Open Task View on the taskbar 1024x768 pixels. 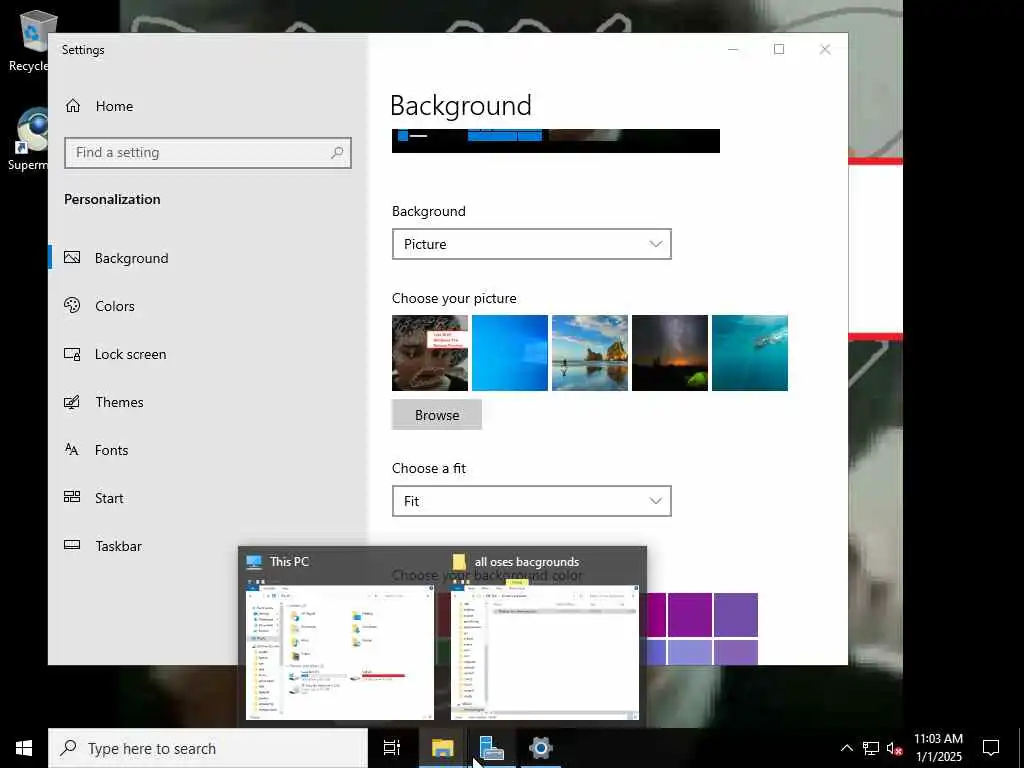coord(392,748)
